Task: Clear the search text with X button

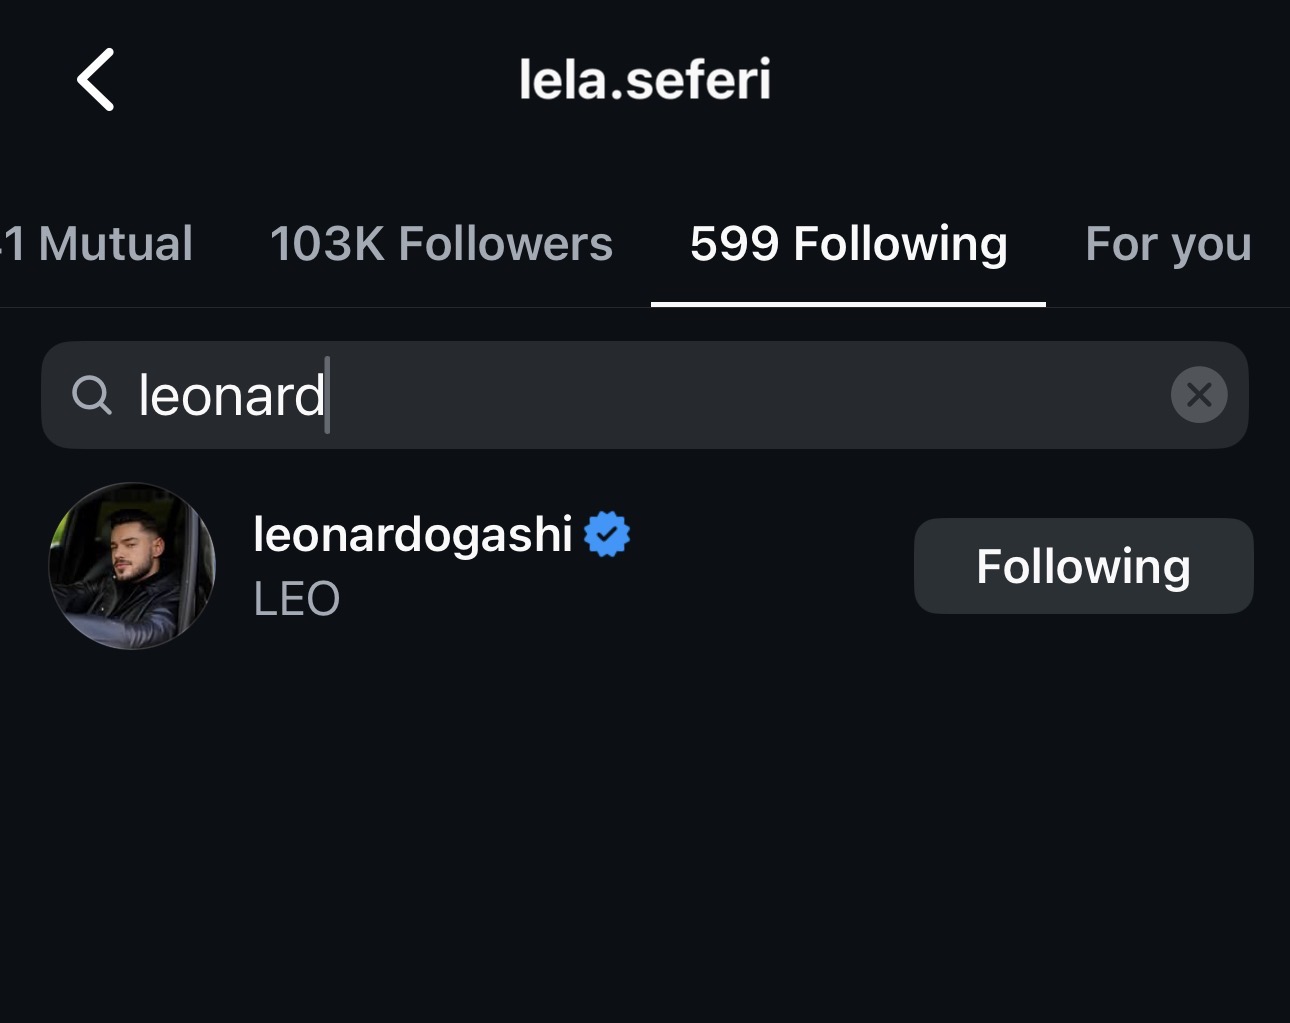Action: click(x=1198, y=395)
